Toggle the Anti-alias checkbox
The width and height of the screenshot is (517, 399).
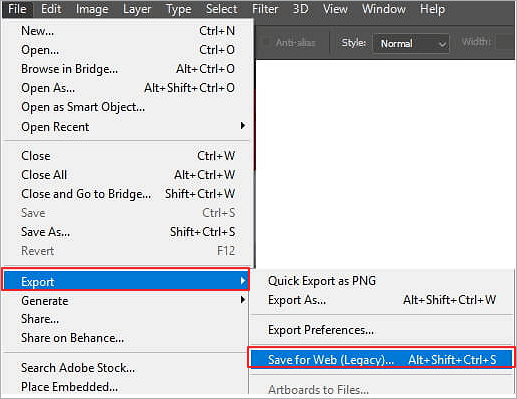(266, 43)
